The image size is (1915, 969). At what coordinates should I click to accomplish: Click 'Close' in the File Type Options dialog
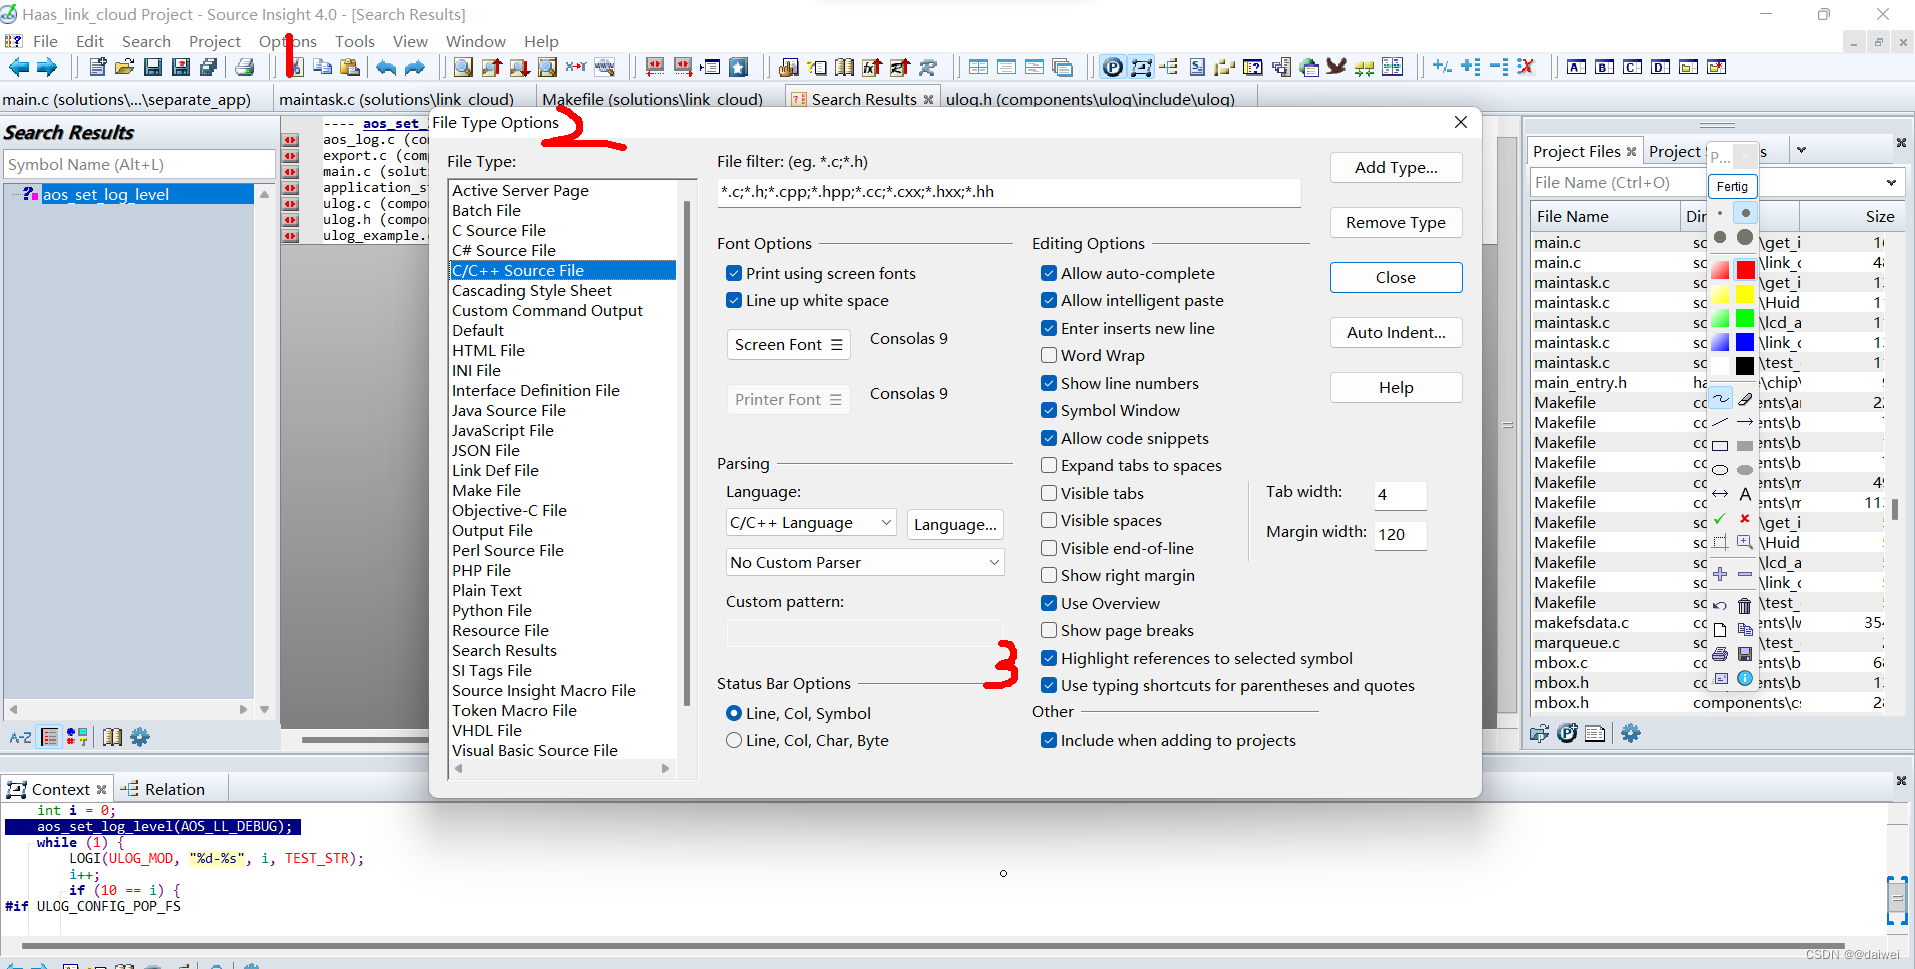tap(1396, 277)
